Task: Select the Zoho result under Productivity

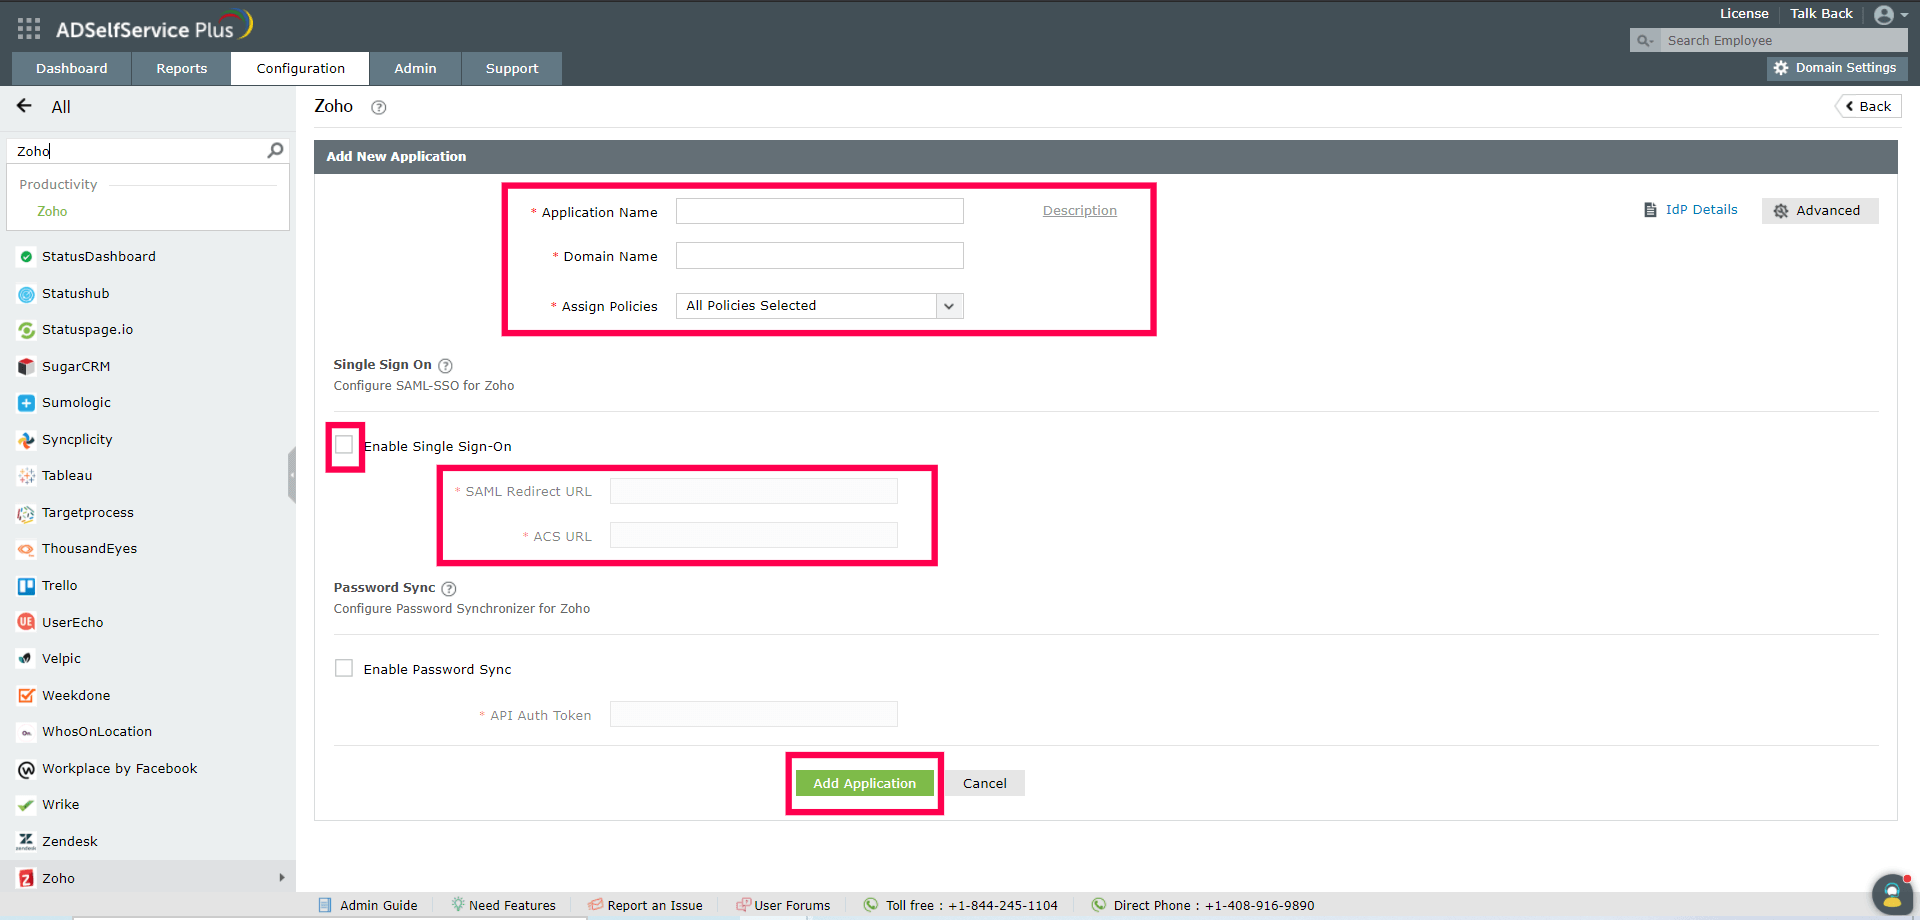Action: [x=52, y=212]
